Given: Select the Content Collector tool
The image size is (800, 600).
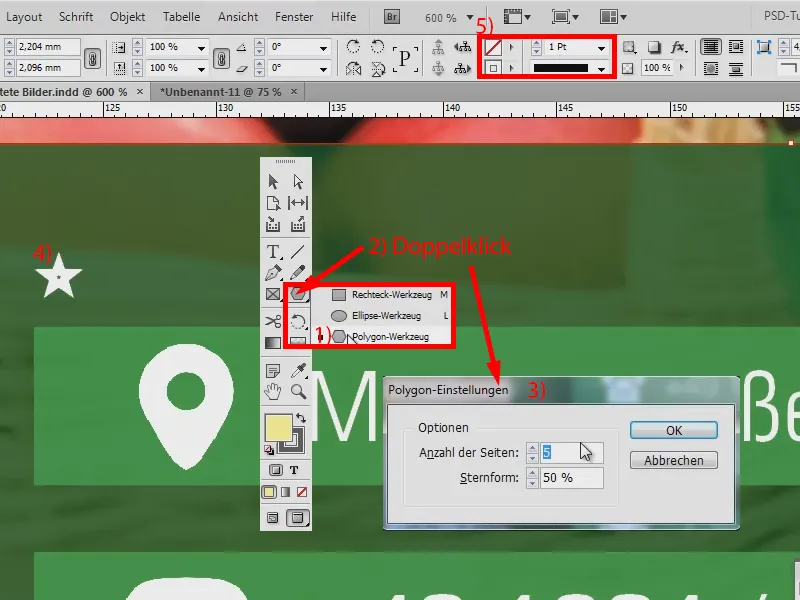Looking at the screenshot, I should 273,224.
